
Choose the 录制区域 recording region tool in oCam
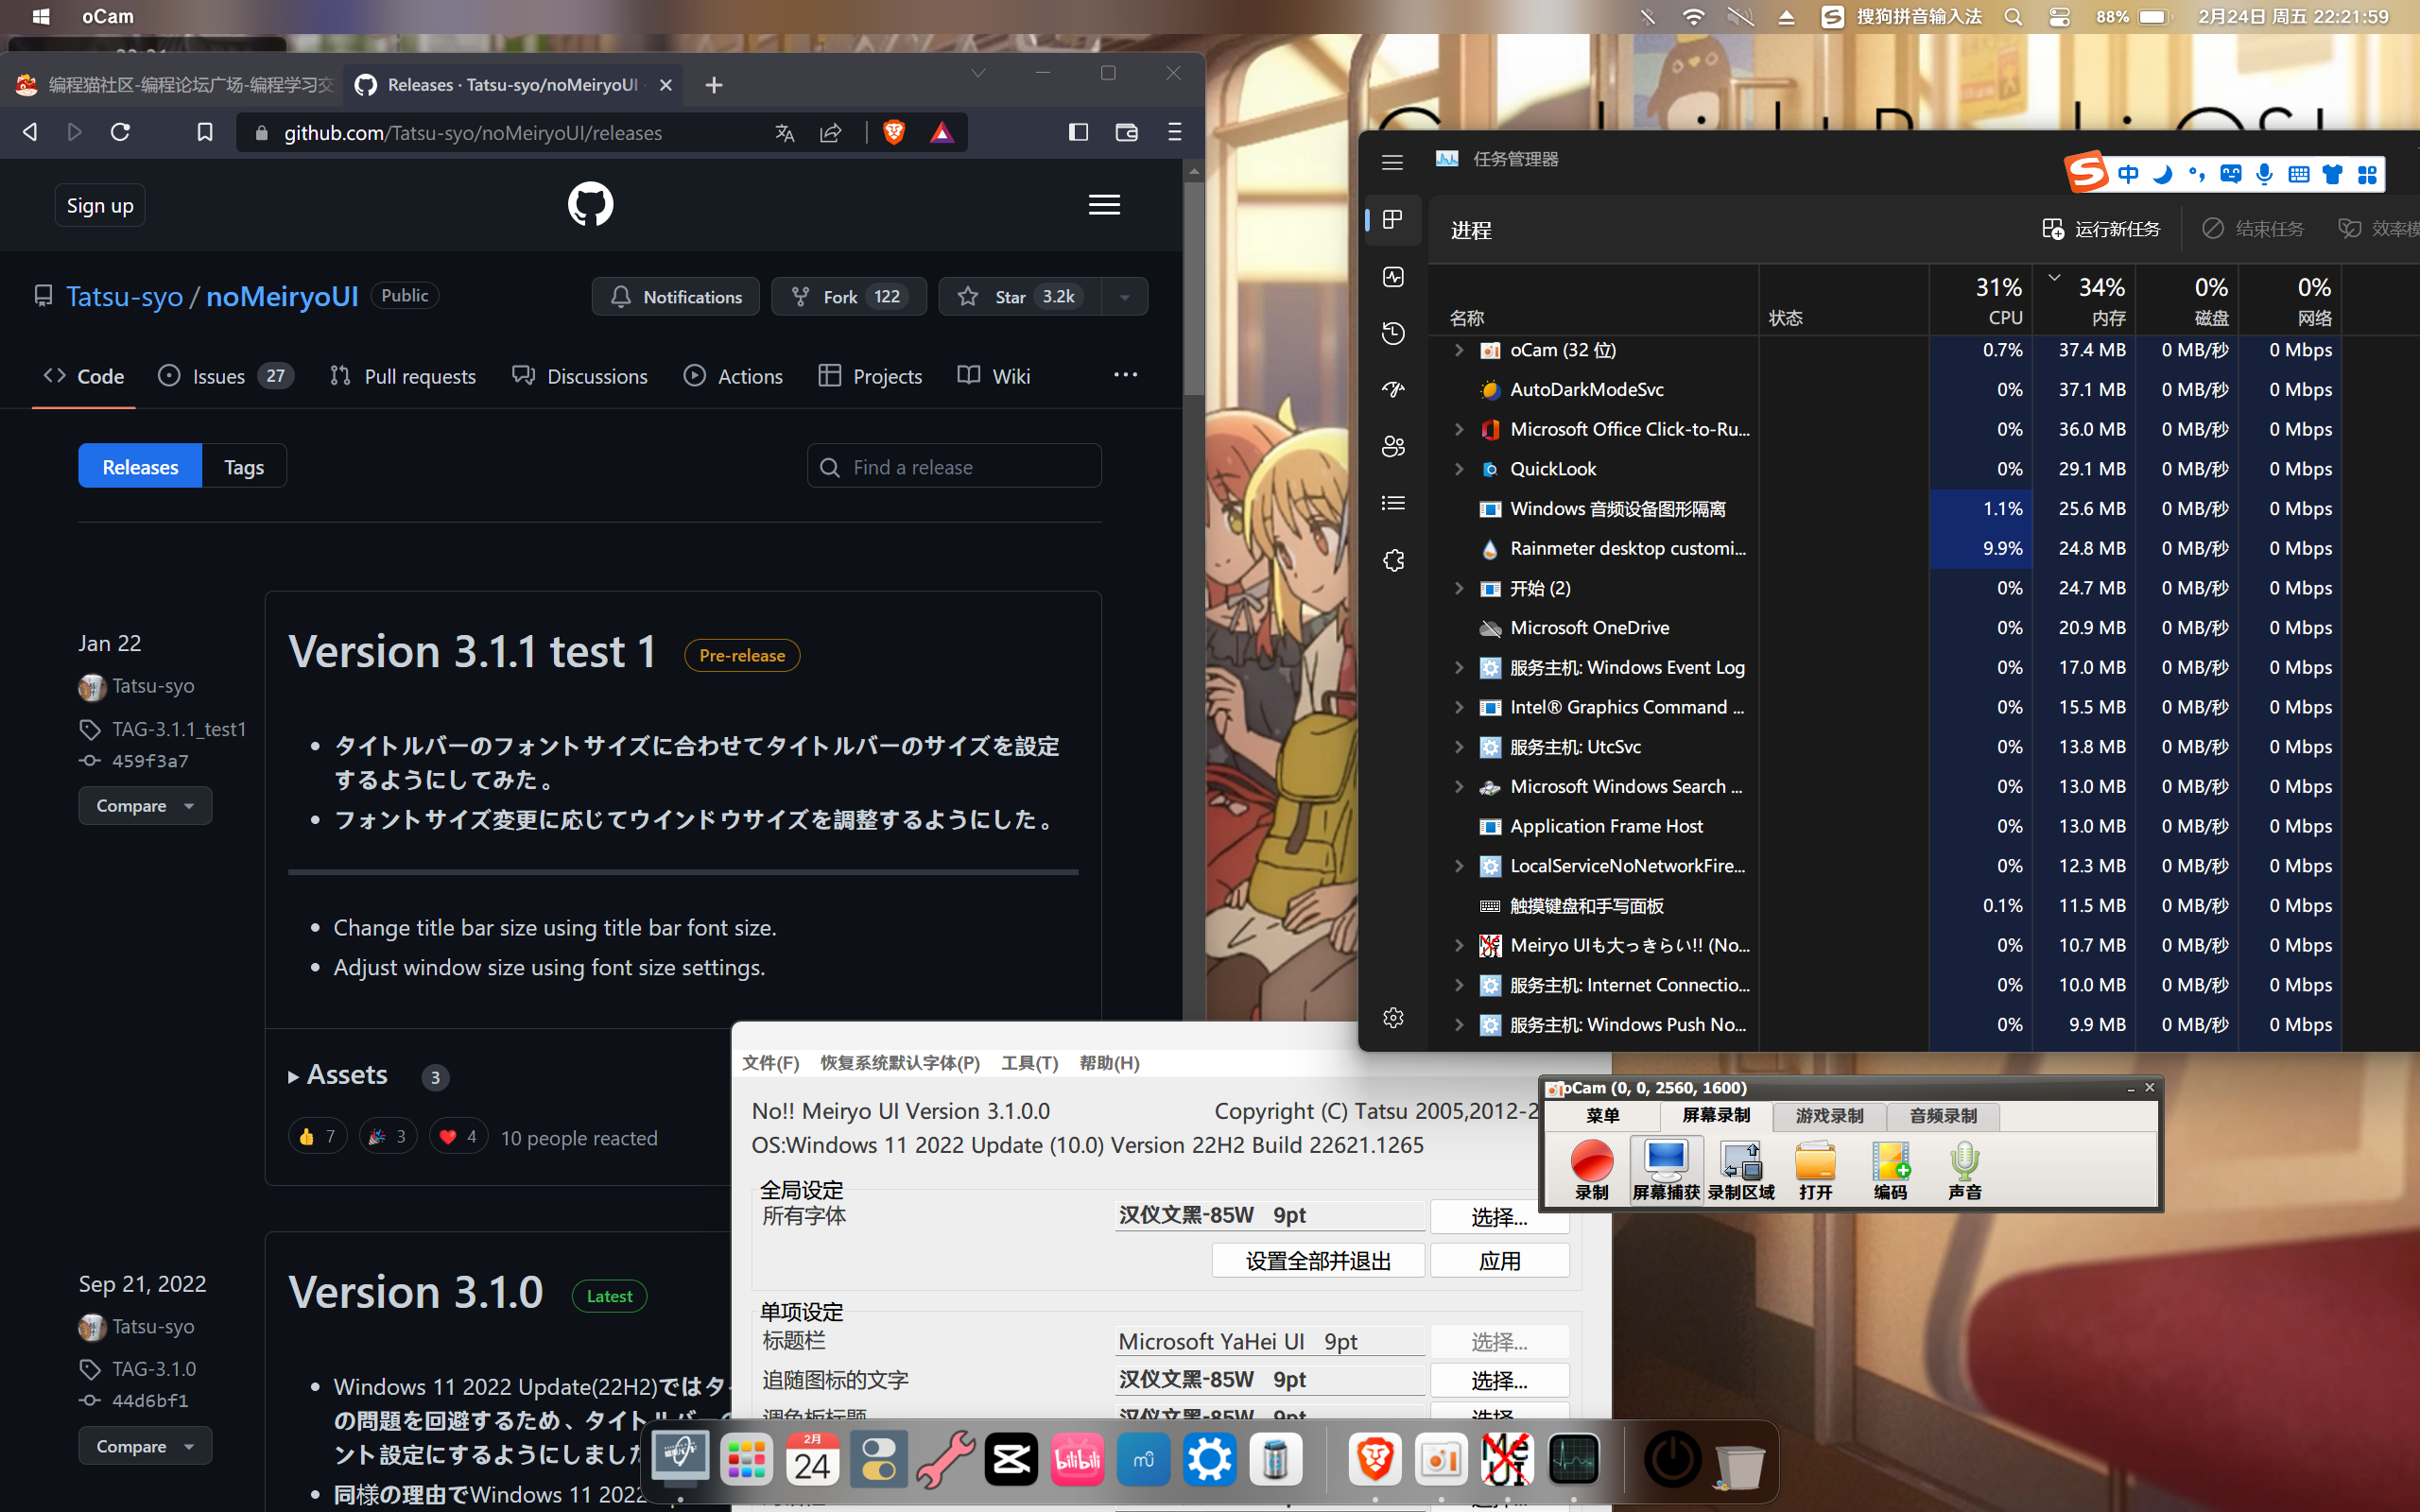pos(1741,1169)
